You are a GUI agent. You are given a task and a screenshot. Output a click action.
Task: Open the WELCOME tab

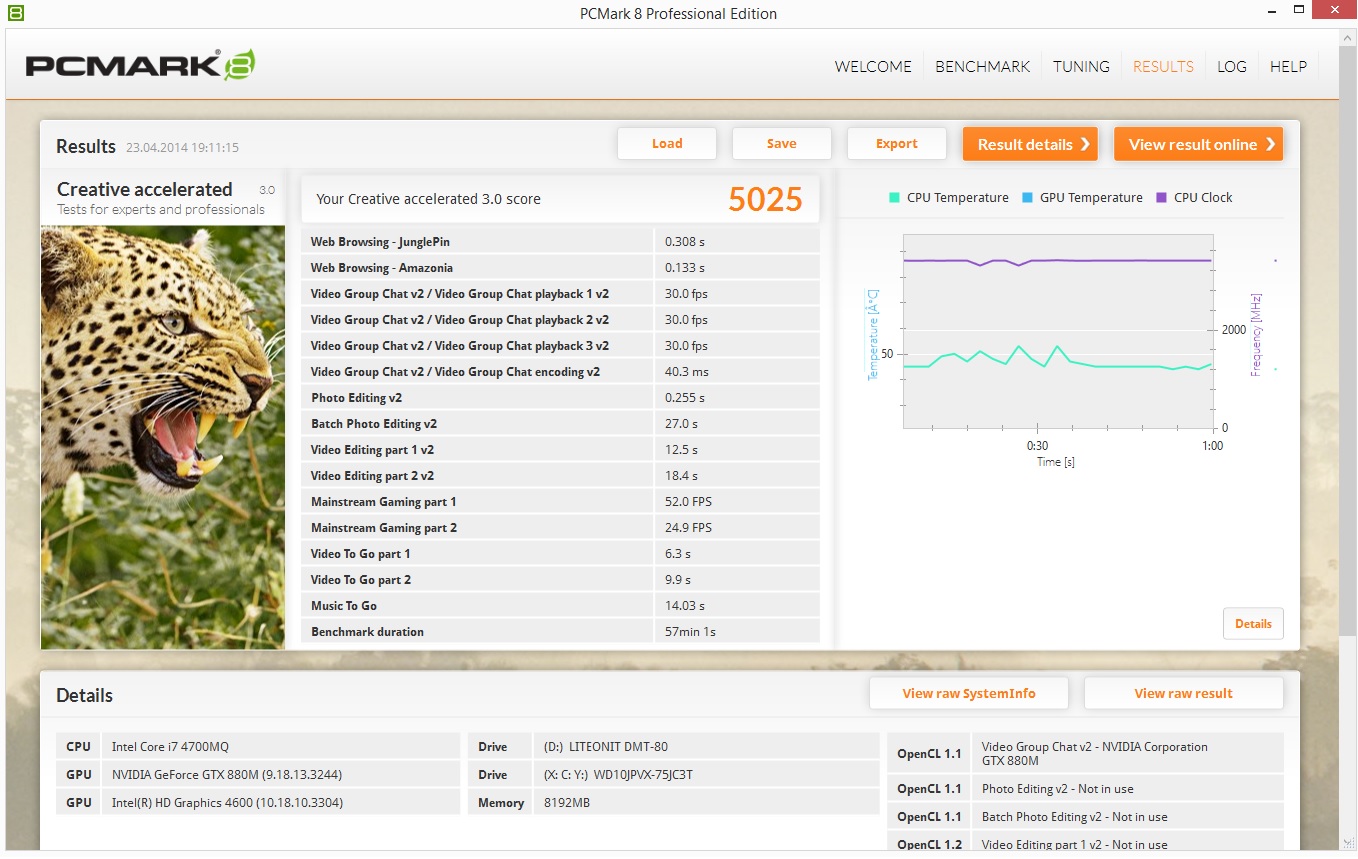873,67
